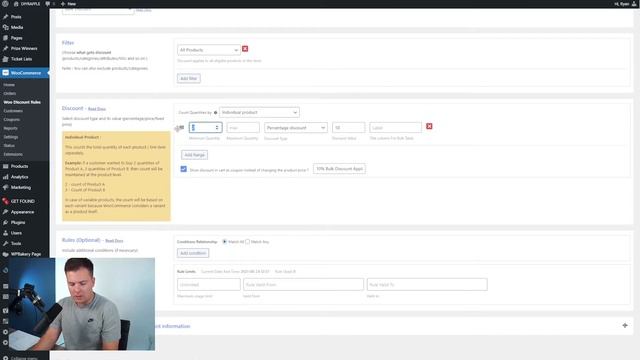
Task: Select the Match All radio option
Action: pos(224,242)
